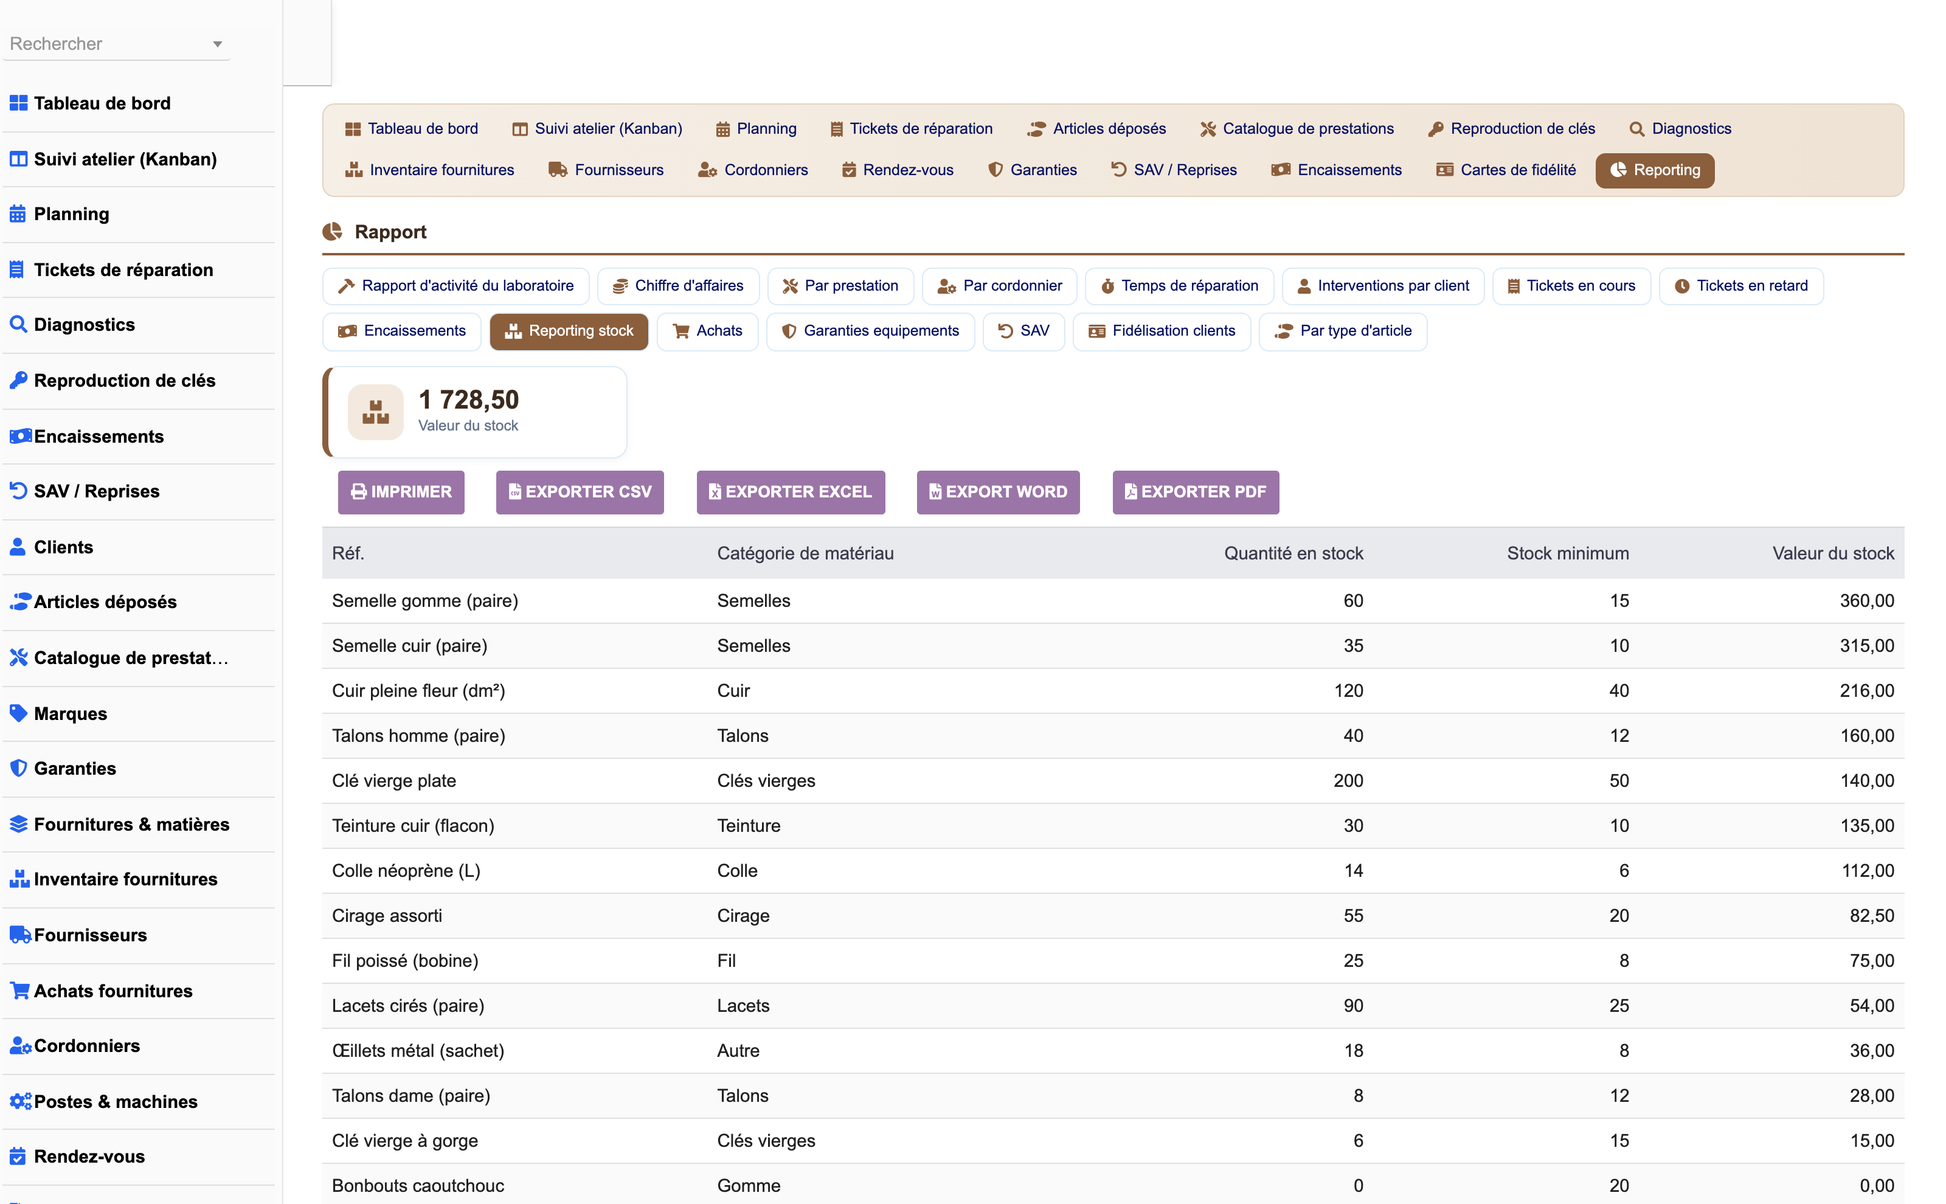
Task: Click the Catégorie de matériau column header
Action: click(805, 553)
